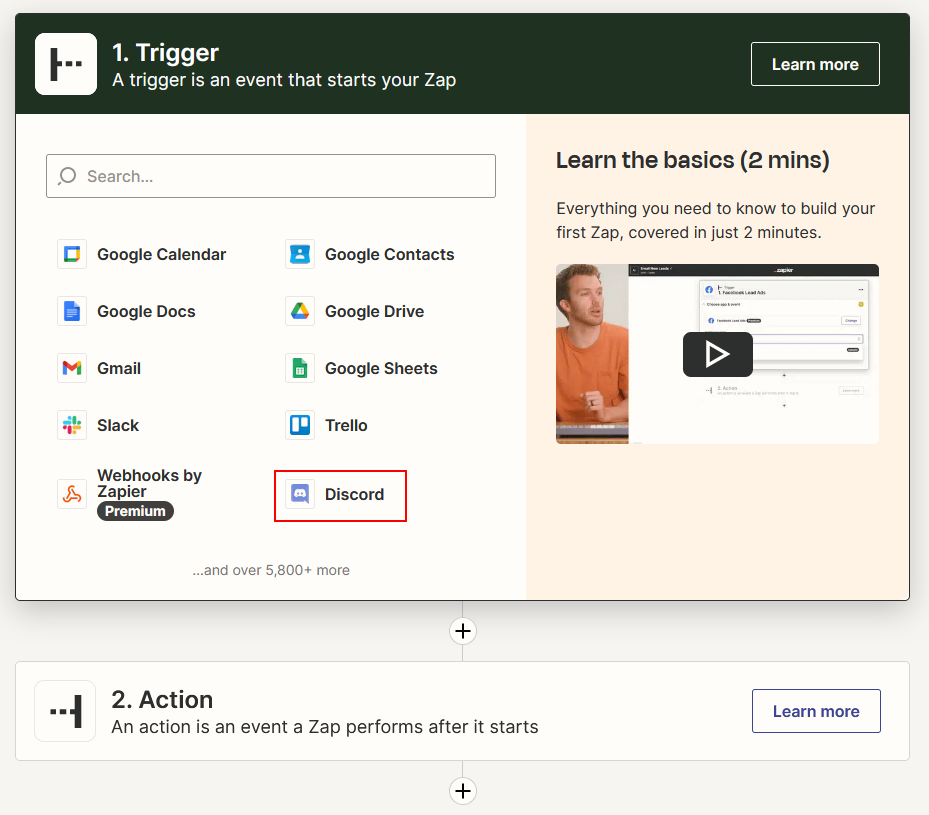Pick the Gmail envelope icon
The width and height of the screenshot is (929, 815).
[72, 368]
